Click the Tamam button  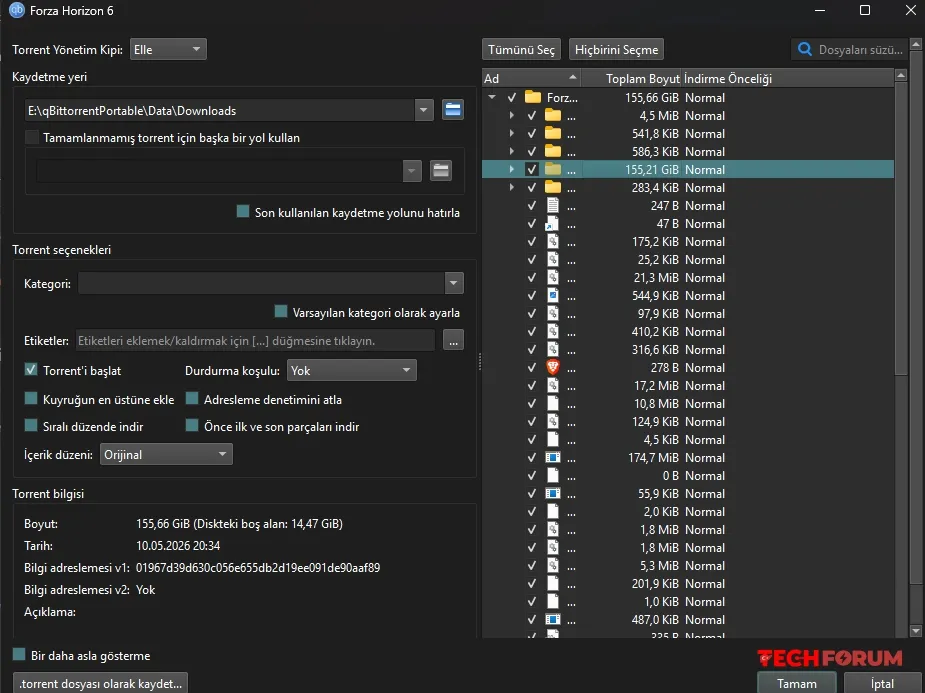[x=797, y=683]
